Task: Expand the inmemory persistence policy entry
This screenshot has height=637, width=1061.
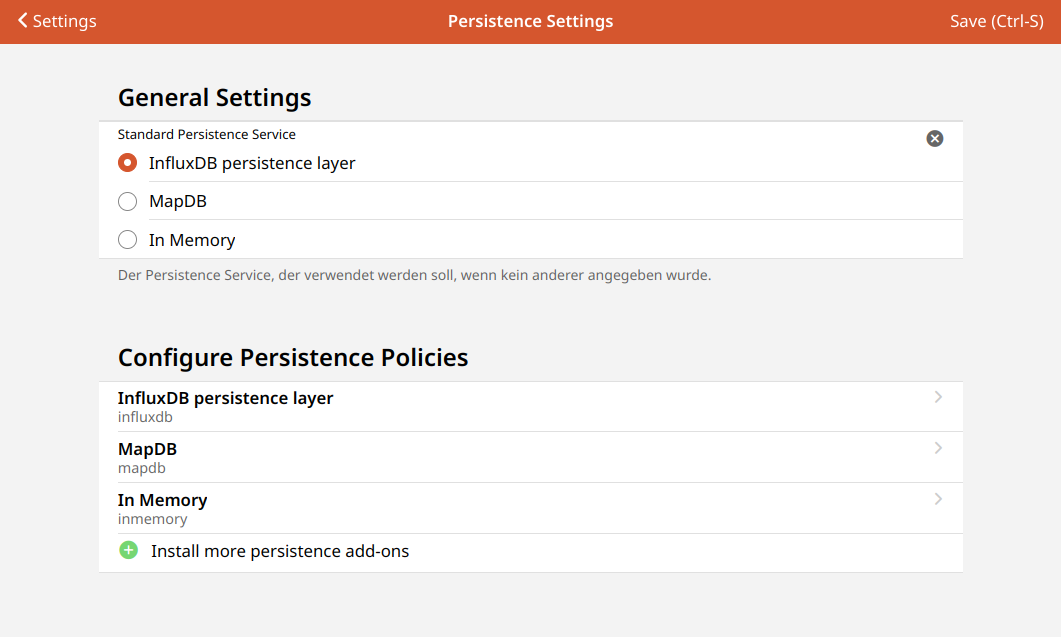Action: [x=938, y=499]
